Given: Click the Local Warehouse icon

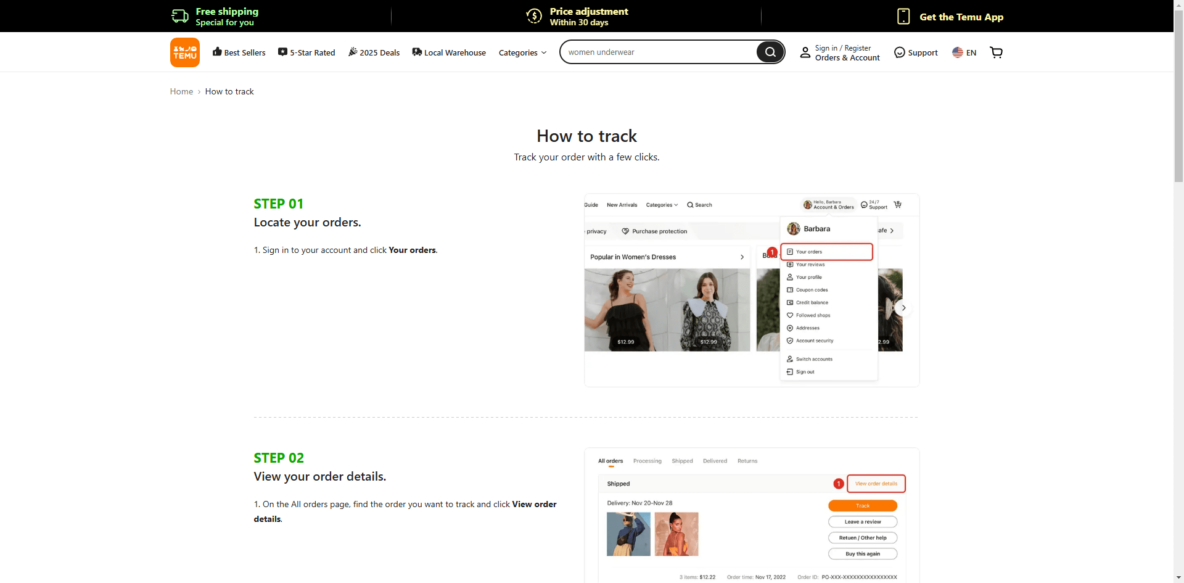Looking at the screenshot, I should [416, 51].
